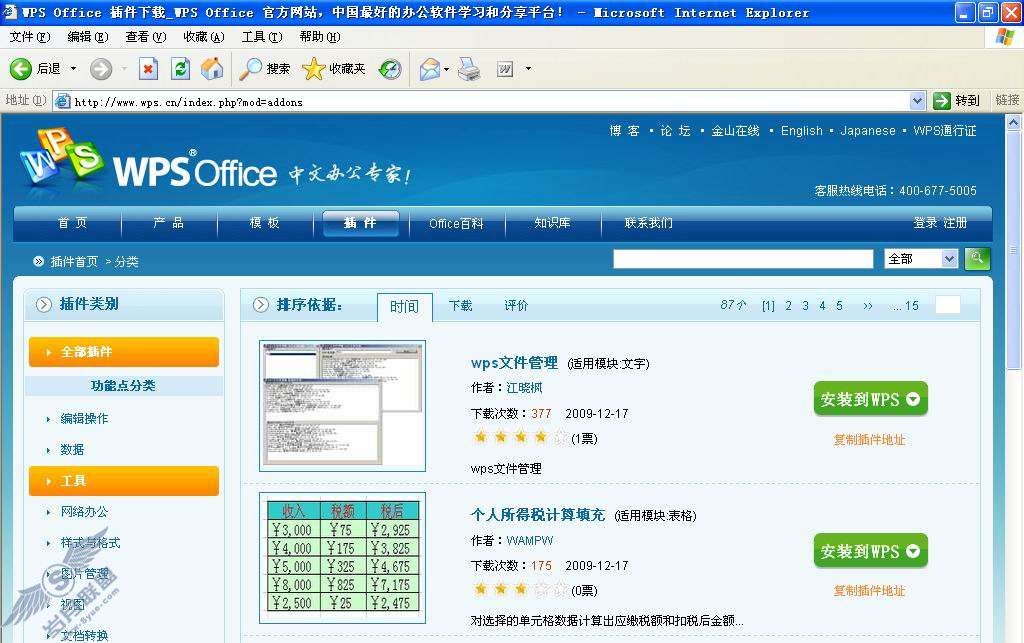Click the 论坛 top link
The width and height of the screenshot is (1024, 643).
click(x=675, y=131)
